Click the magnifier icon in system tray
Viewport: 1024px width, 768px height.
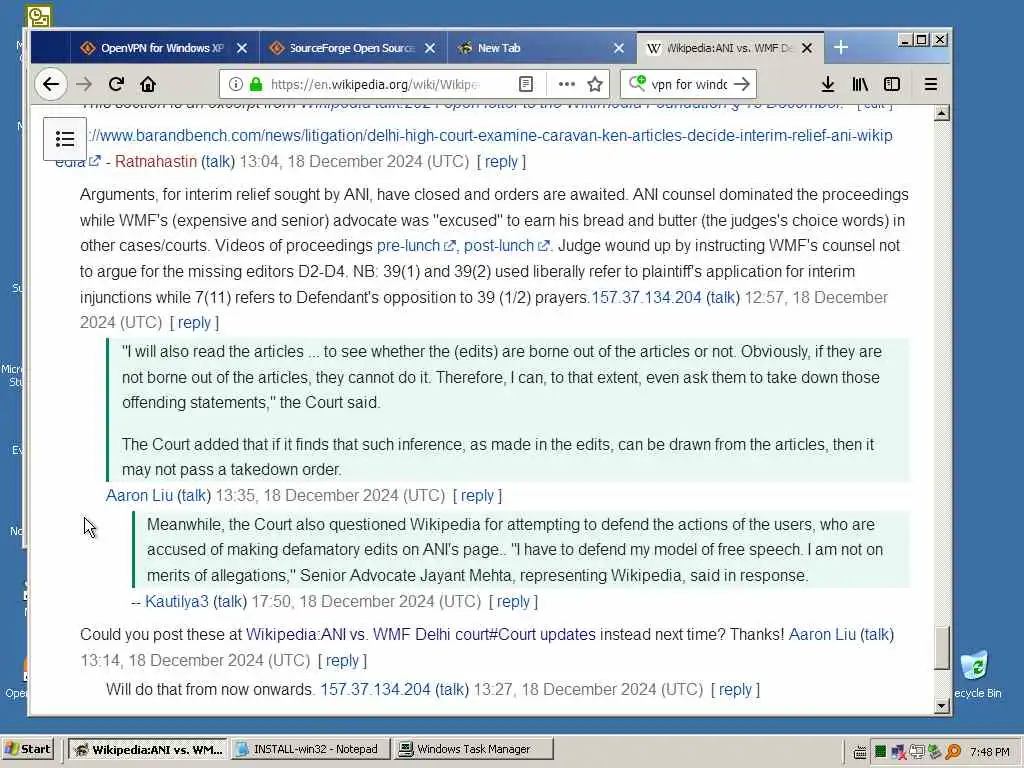point(952,752)
